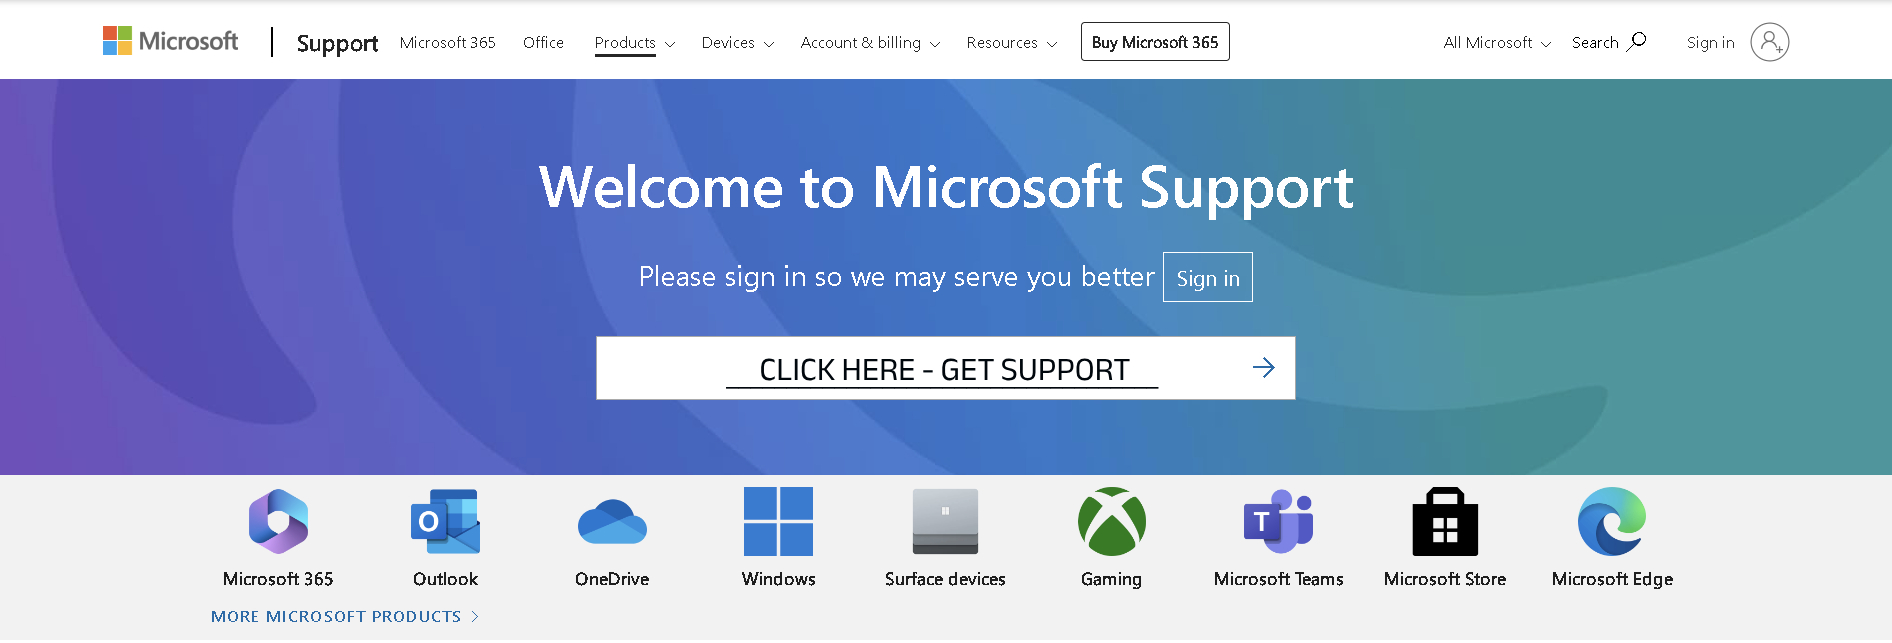The image size is (1892, 643).
Task: Open the Surface devices icon
Action: click(x=945, y=522)
